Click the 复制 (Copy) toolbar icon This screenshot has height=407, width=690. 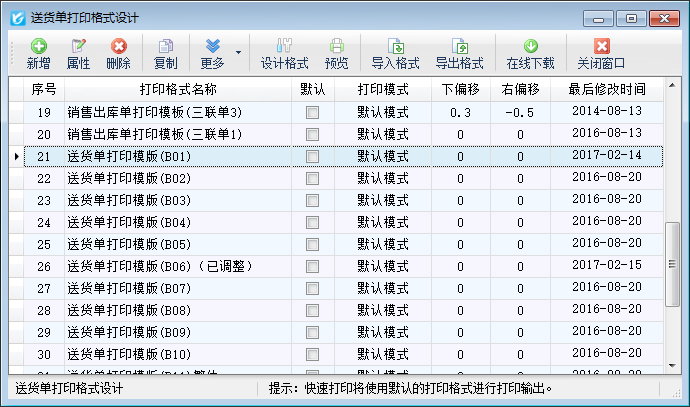click(166, 46)
